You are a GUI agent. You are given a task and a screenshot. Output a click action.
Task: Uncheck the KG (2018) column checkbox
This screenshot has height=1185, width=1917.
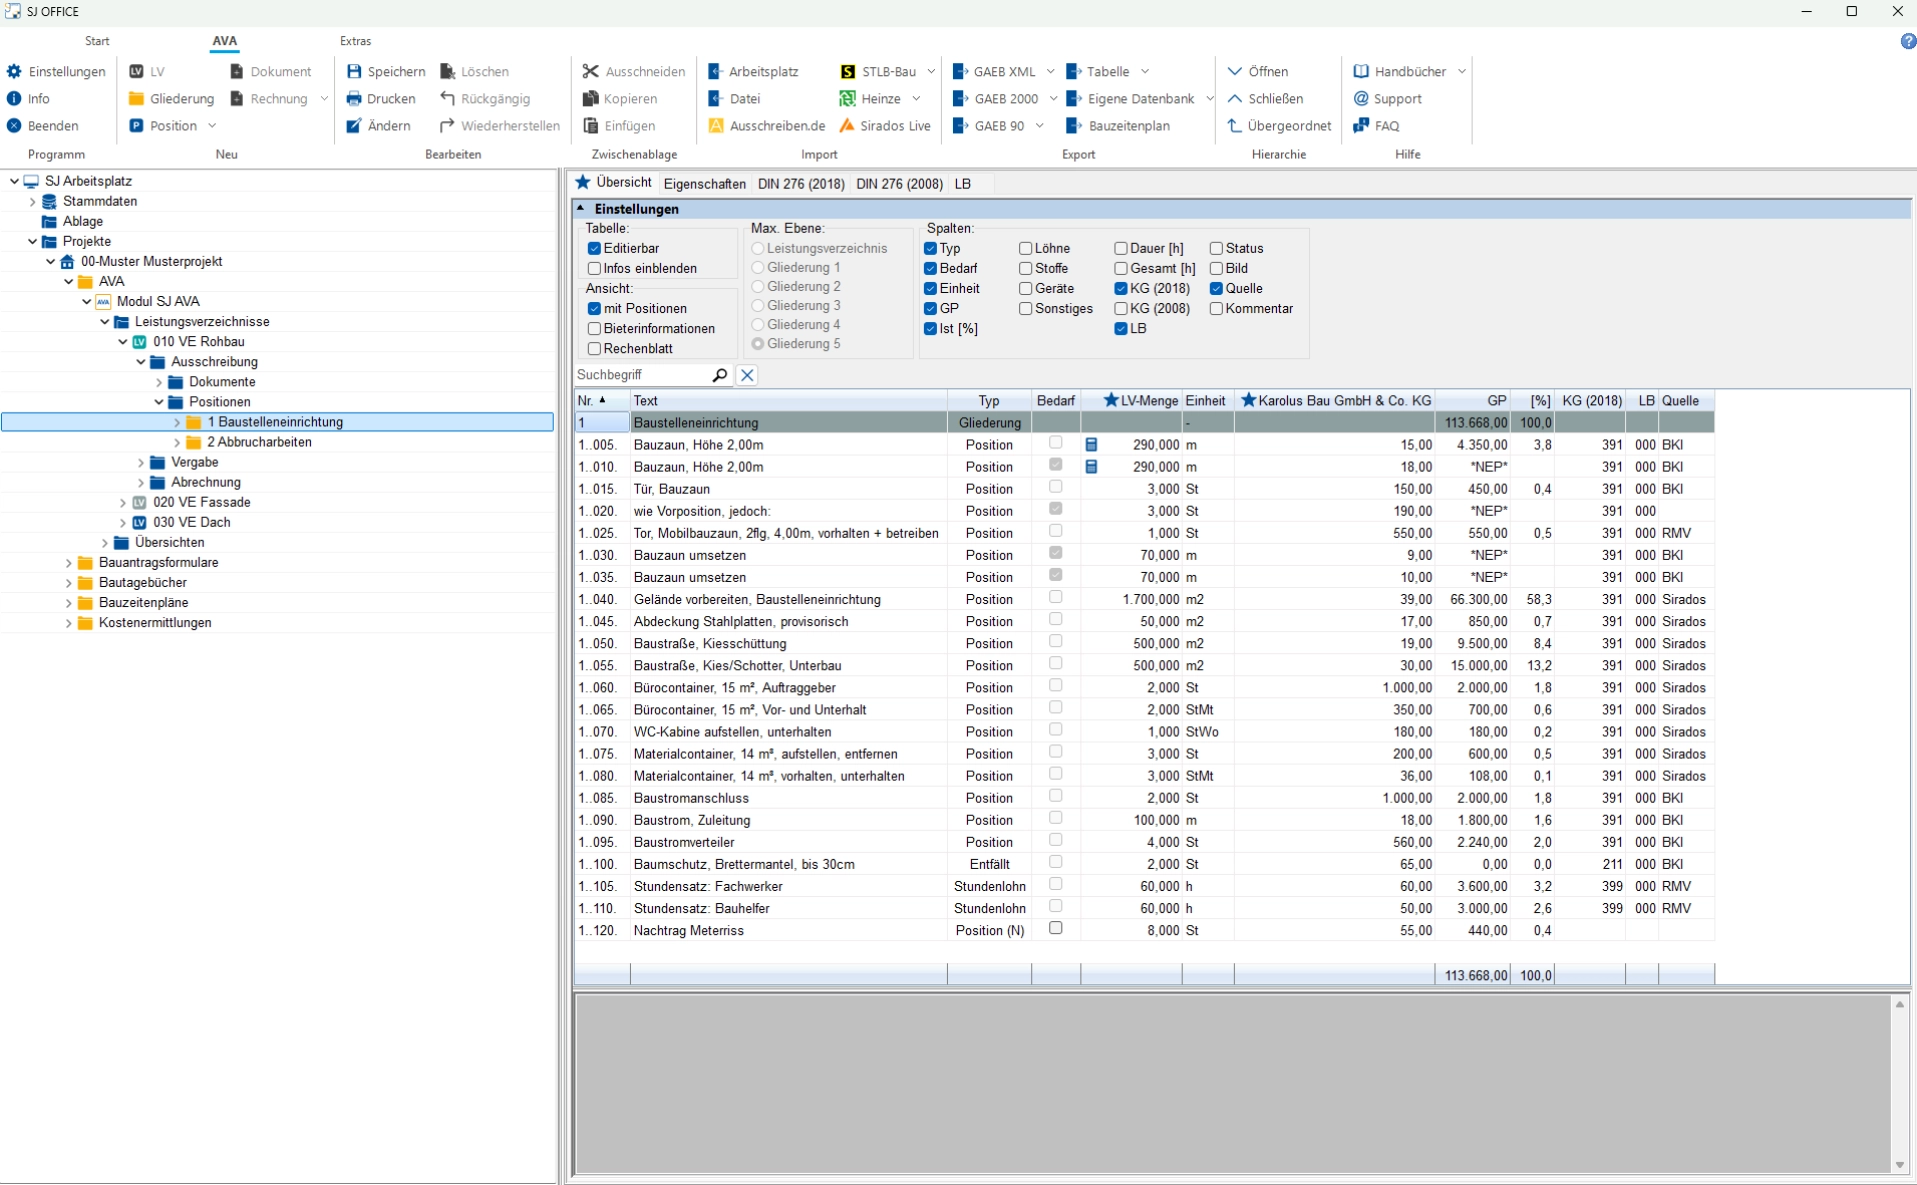(x=1121, y=288)
